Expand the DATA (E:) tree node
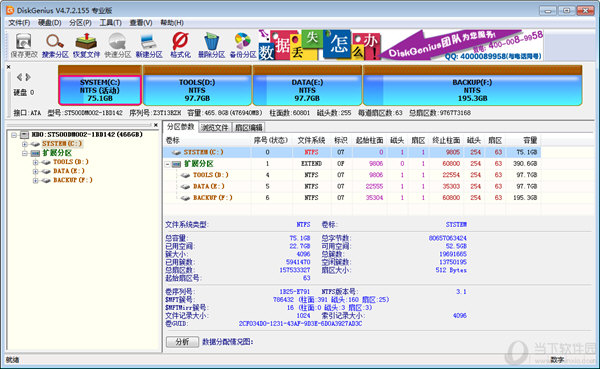This screenshot has height=369, width=600. coord(36,171)
